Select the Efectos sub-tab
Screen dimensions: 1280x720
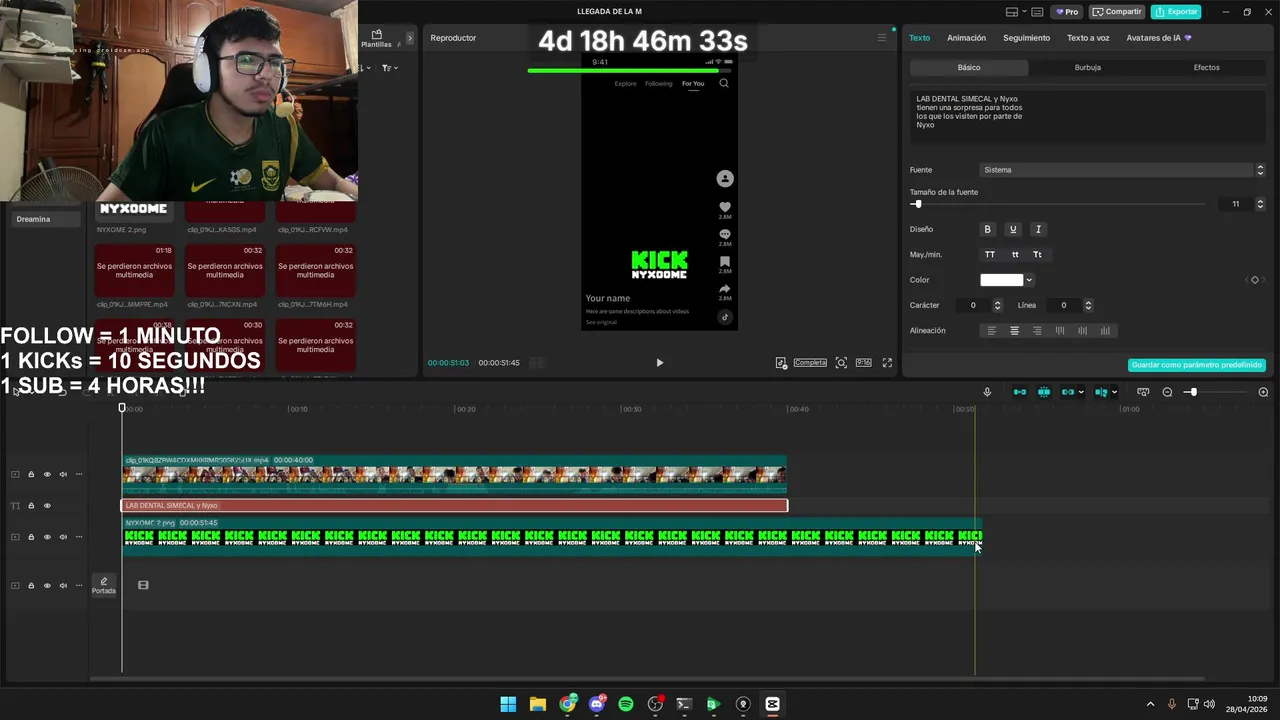point(1206,68)
